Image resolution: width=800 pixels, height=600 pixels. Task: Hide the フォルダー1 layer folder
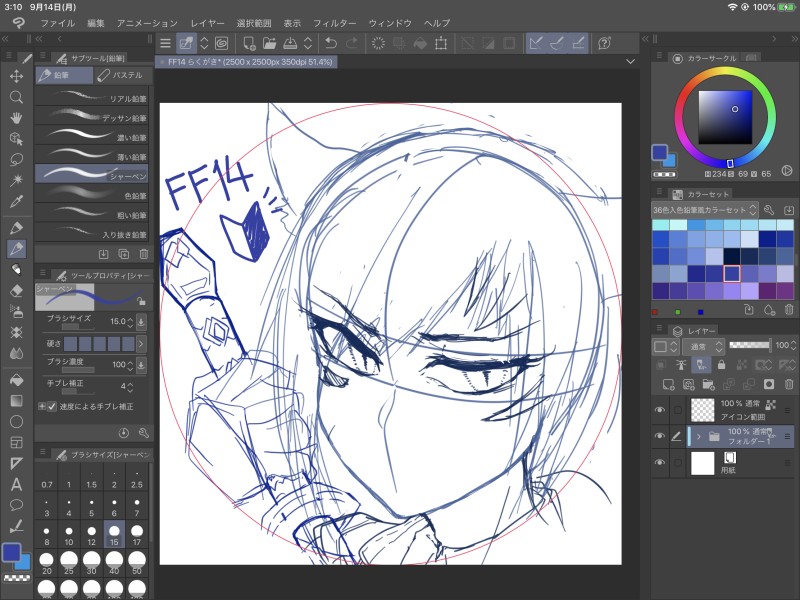660,436
